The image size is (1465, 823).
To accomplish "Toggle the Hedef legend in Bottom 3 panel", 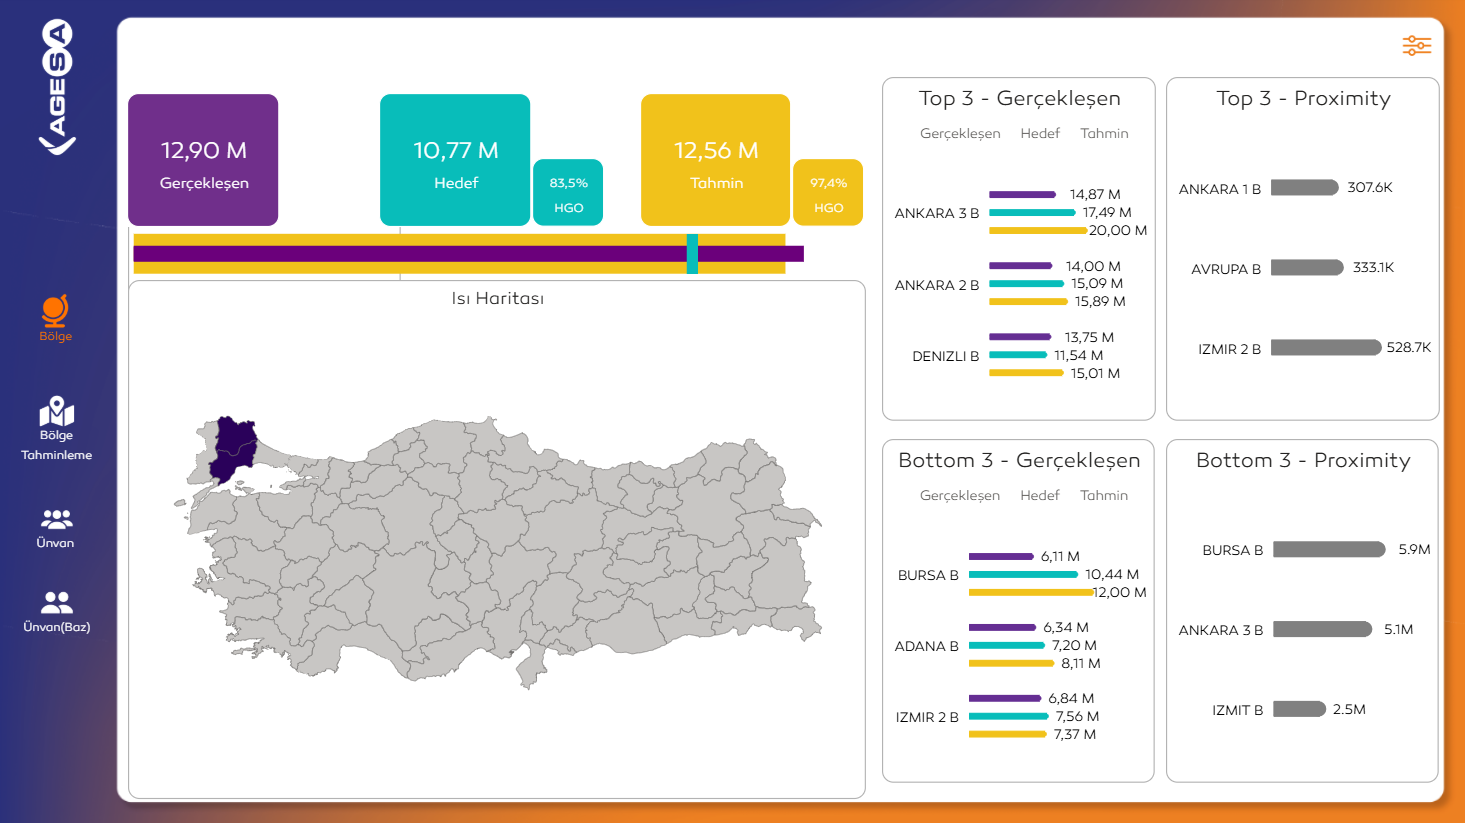I will 1040,494.
